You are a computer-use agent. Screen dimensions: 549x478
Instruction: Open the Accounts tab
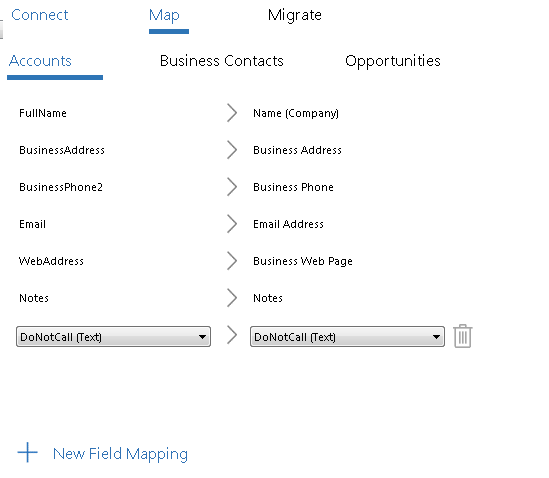(40, 61)
